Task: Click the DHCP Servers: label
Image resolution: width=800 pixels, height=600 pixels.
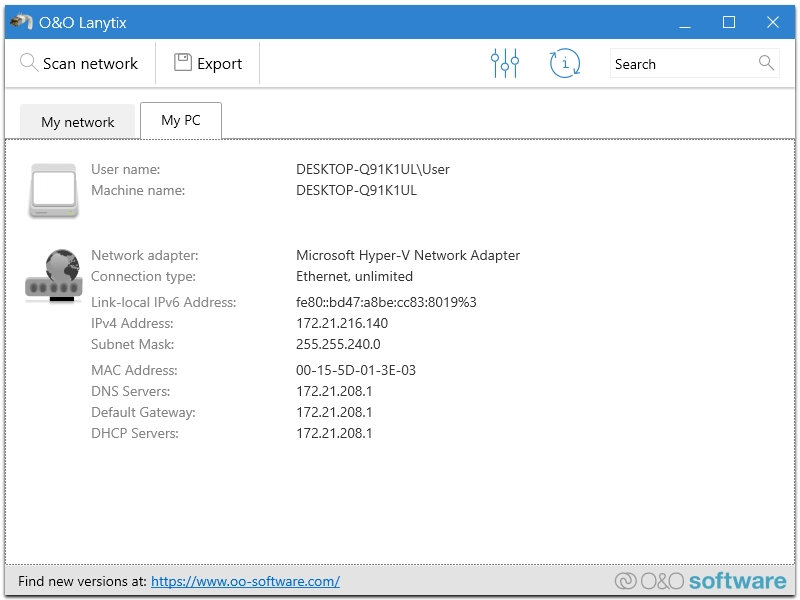Action: click(x=135, y=433)
